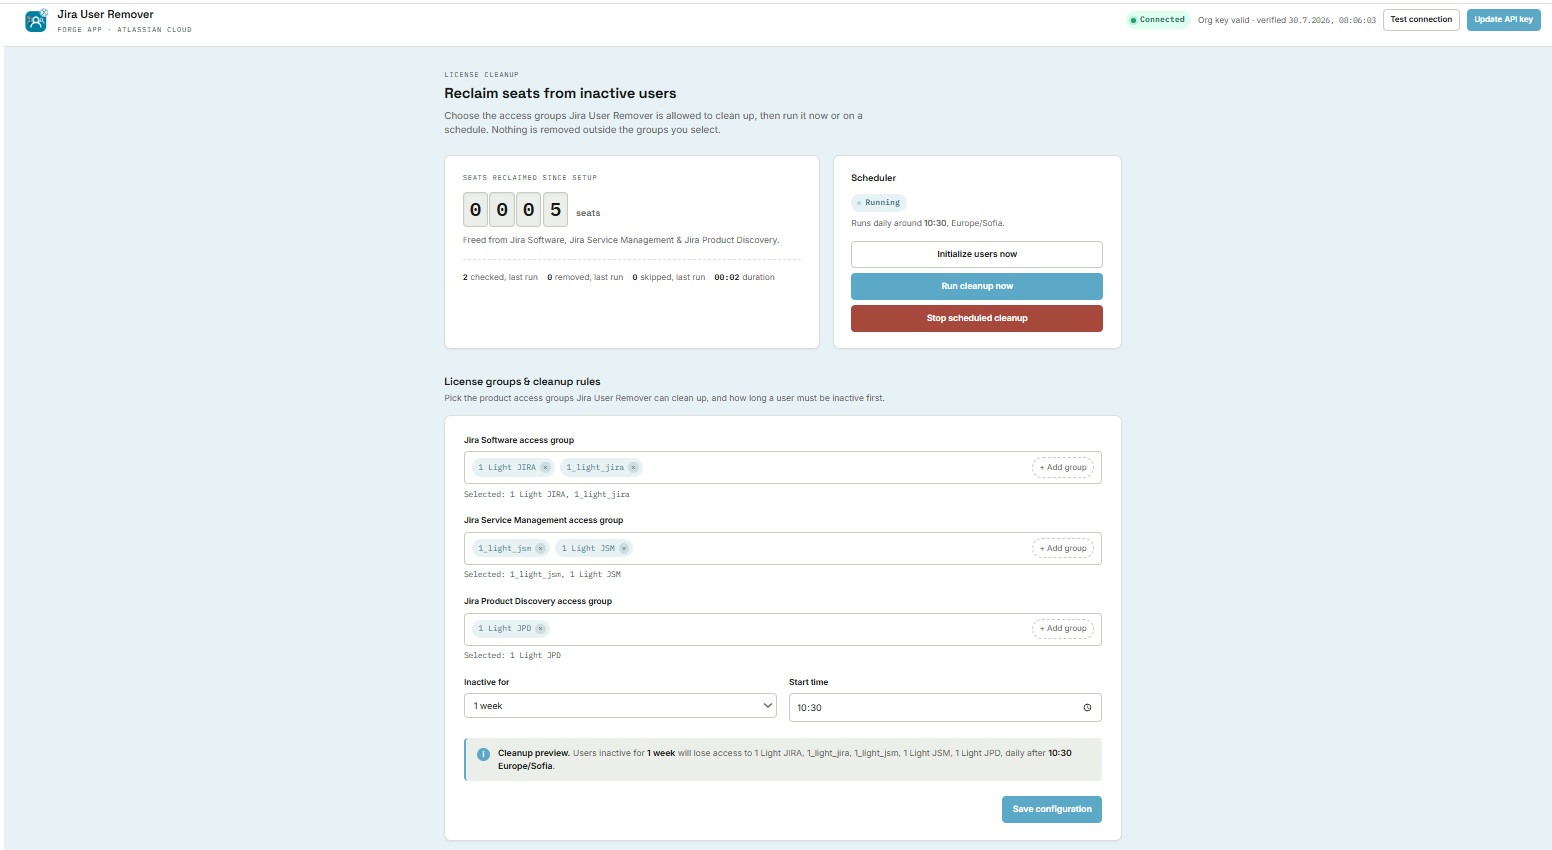Image resolution: width=1552 pixels, height=850 pixels.
Task: Click "Selected: 1_light_jsm, 1 Light JSM" text
Action: coord(542,574)
